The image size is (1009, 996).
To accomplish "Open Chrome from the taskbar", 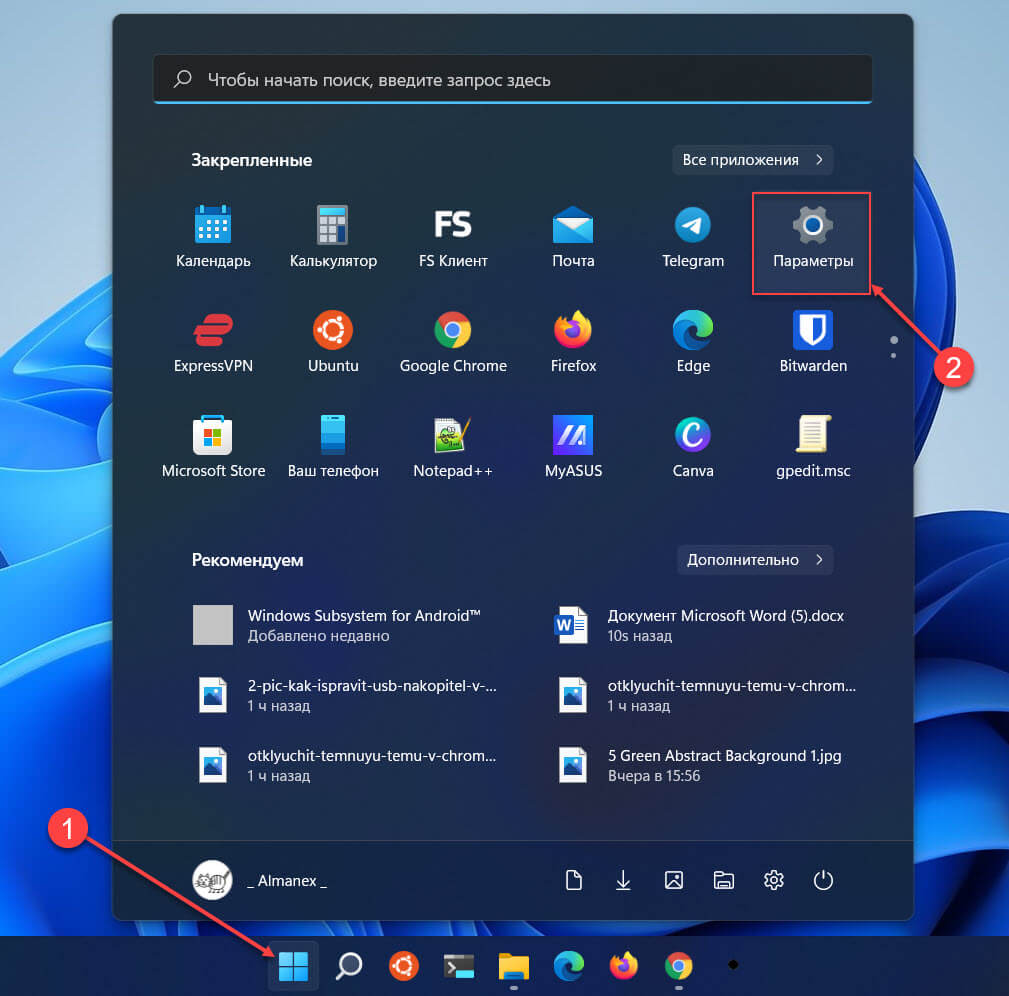I will pos(679,966).
